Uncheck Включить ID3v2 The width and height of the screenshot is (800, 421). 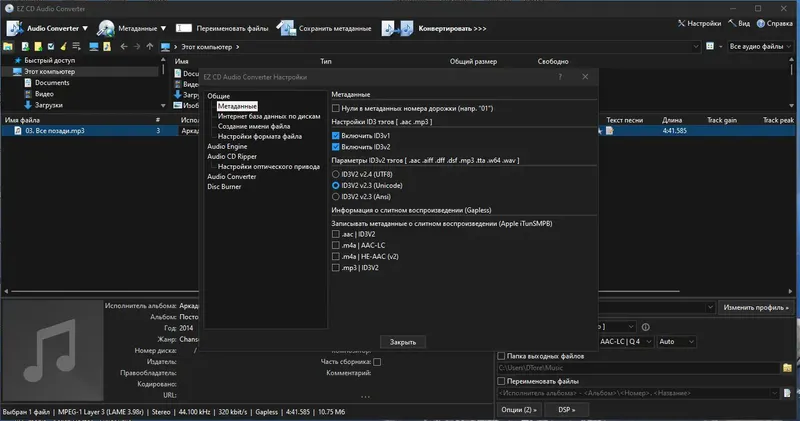335,147
